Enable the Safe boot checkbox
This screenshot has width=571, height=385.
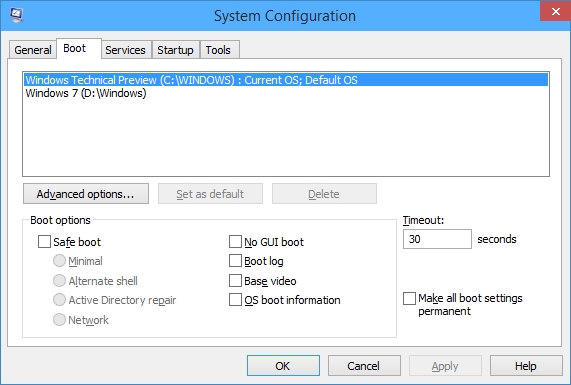coord(44,242)
